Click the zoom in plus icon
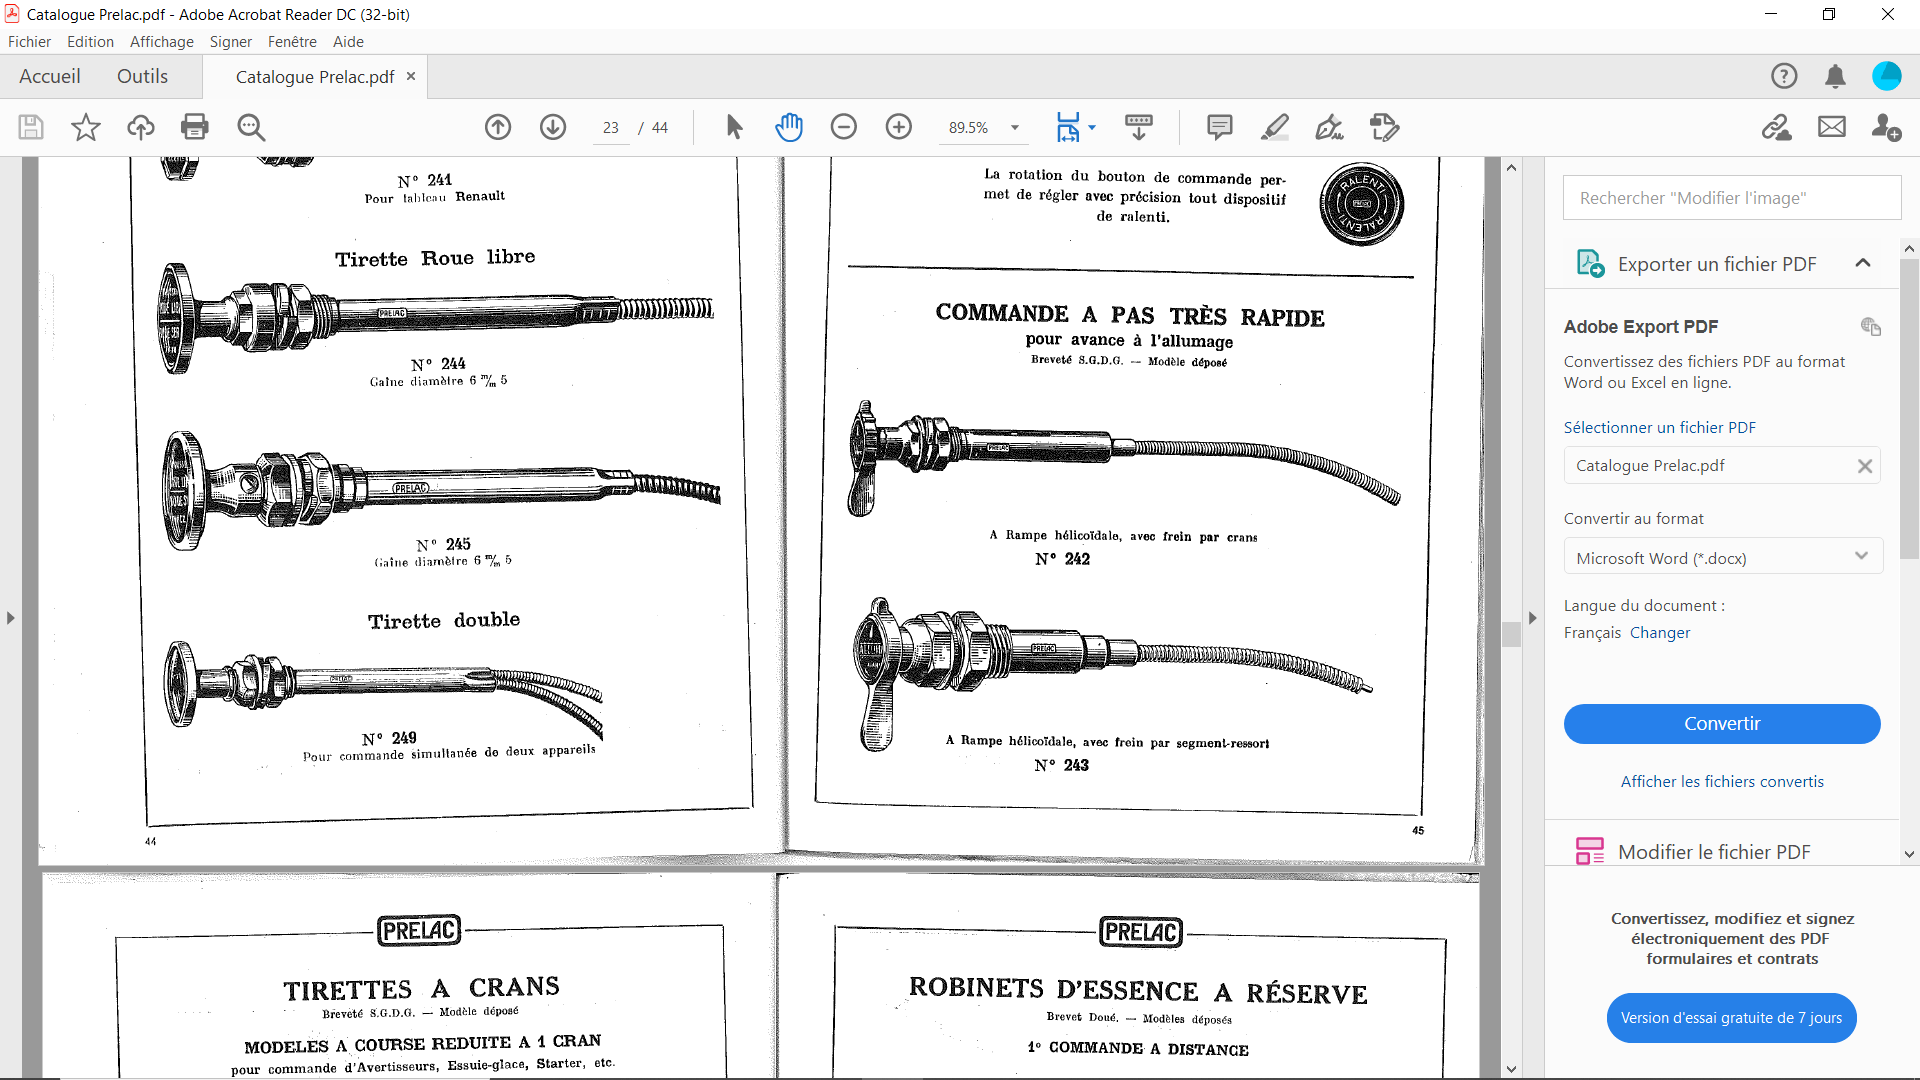 [x=899, y=127]
